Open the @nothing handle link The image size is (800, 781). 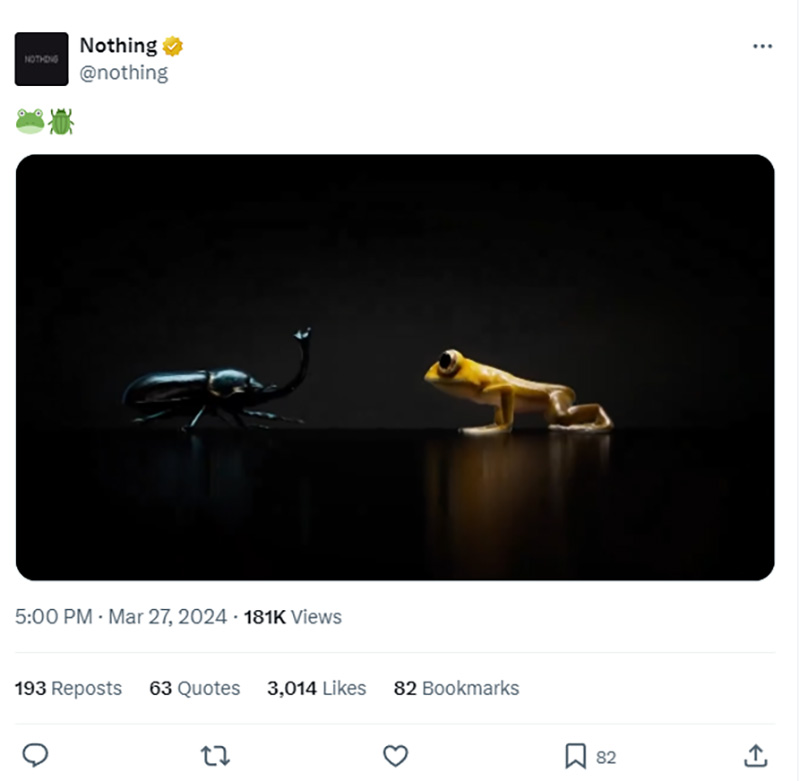(x=123, y=72)
